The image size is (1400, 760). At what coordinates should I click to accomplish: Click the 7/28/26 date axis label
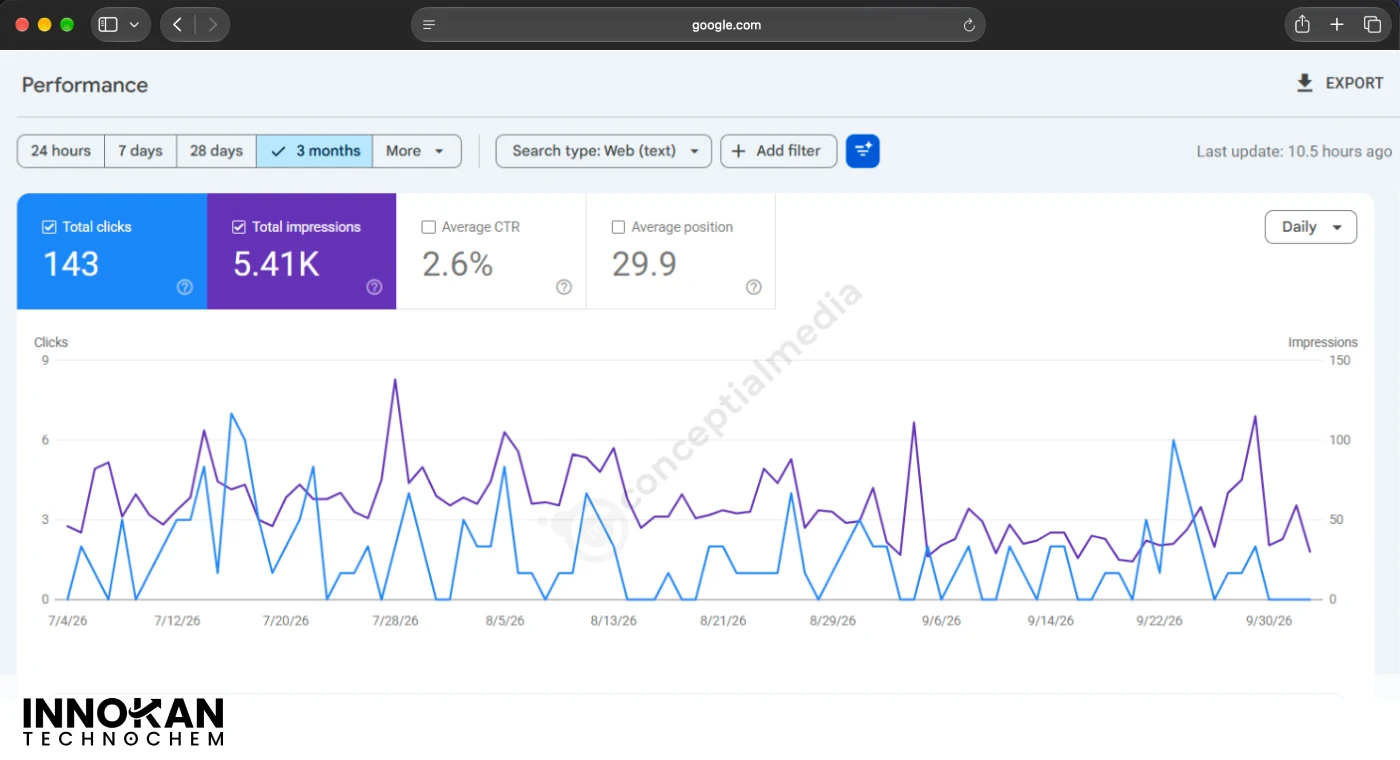tap(395, 621)
